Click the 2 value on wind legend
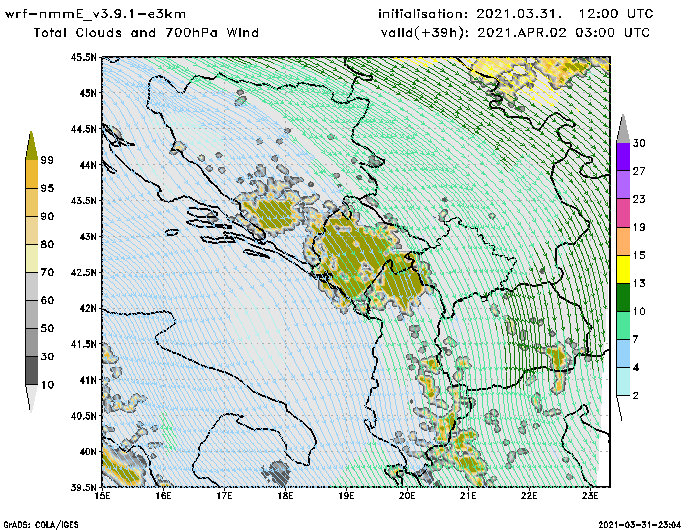The width and height of the screenshot is (700, 530). [636, 396]
